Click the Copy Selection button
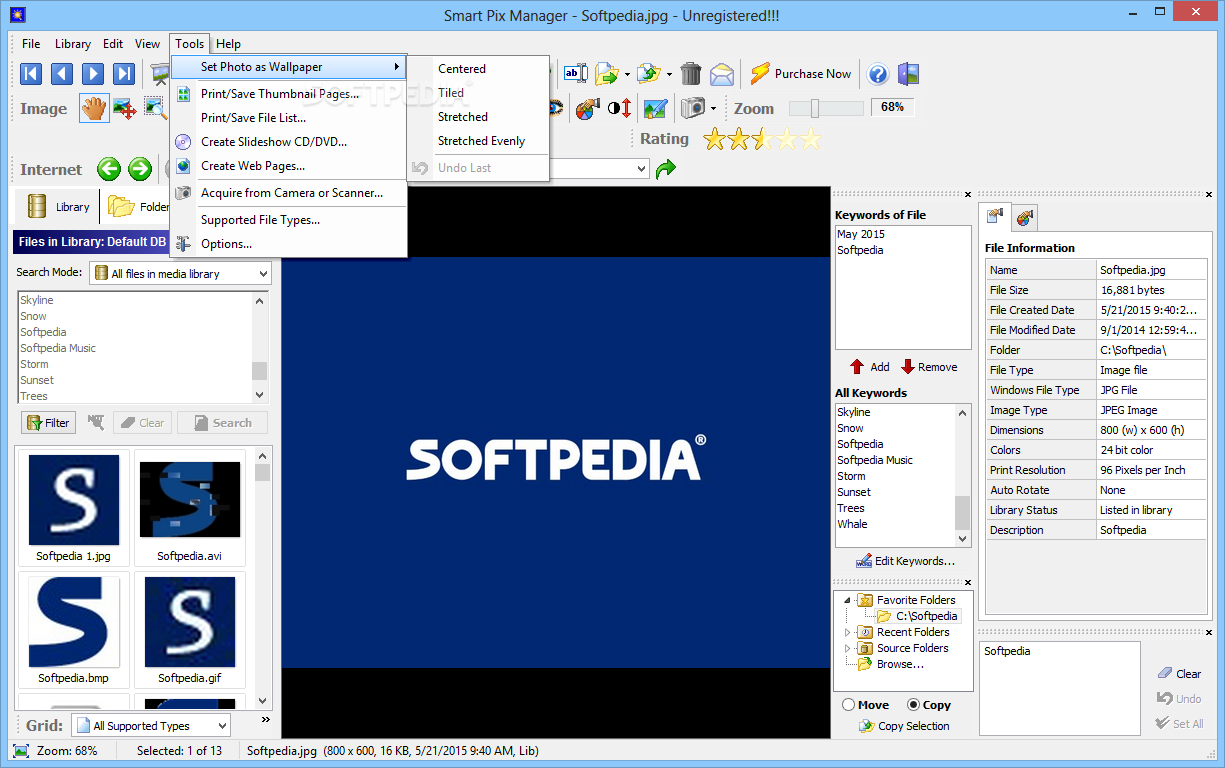 [x=904, y=726]
